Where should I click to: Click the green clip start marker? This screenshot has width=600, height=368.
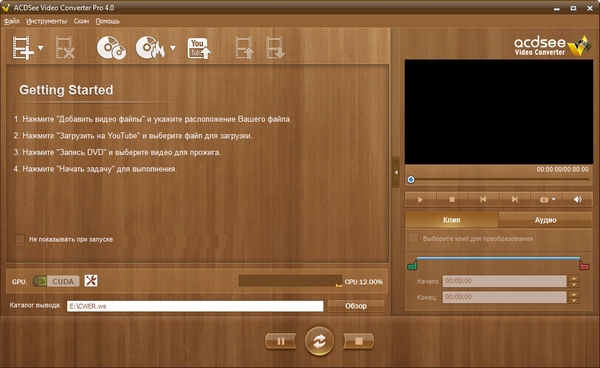[412, 265]
